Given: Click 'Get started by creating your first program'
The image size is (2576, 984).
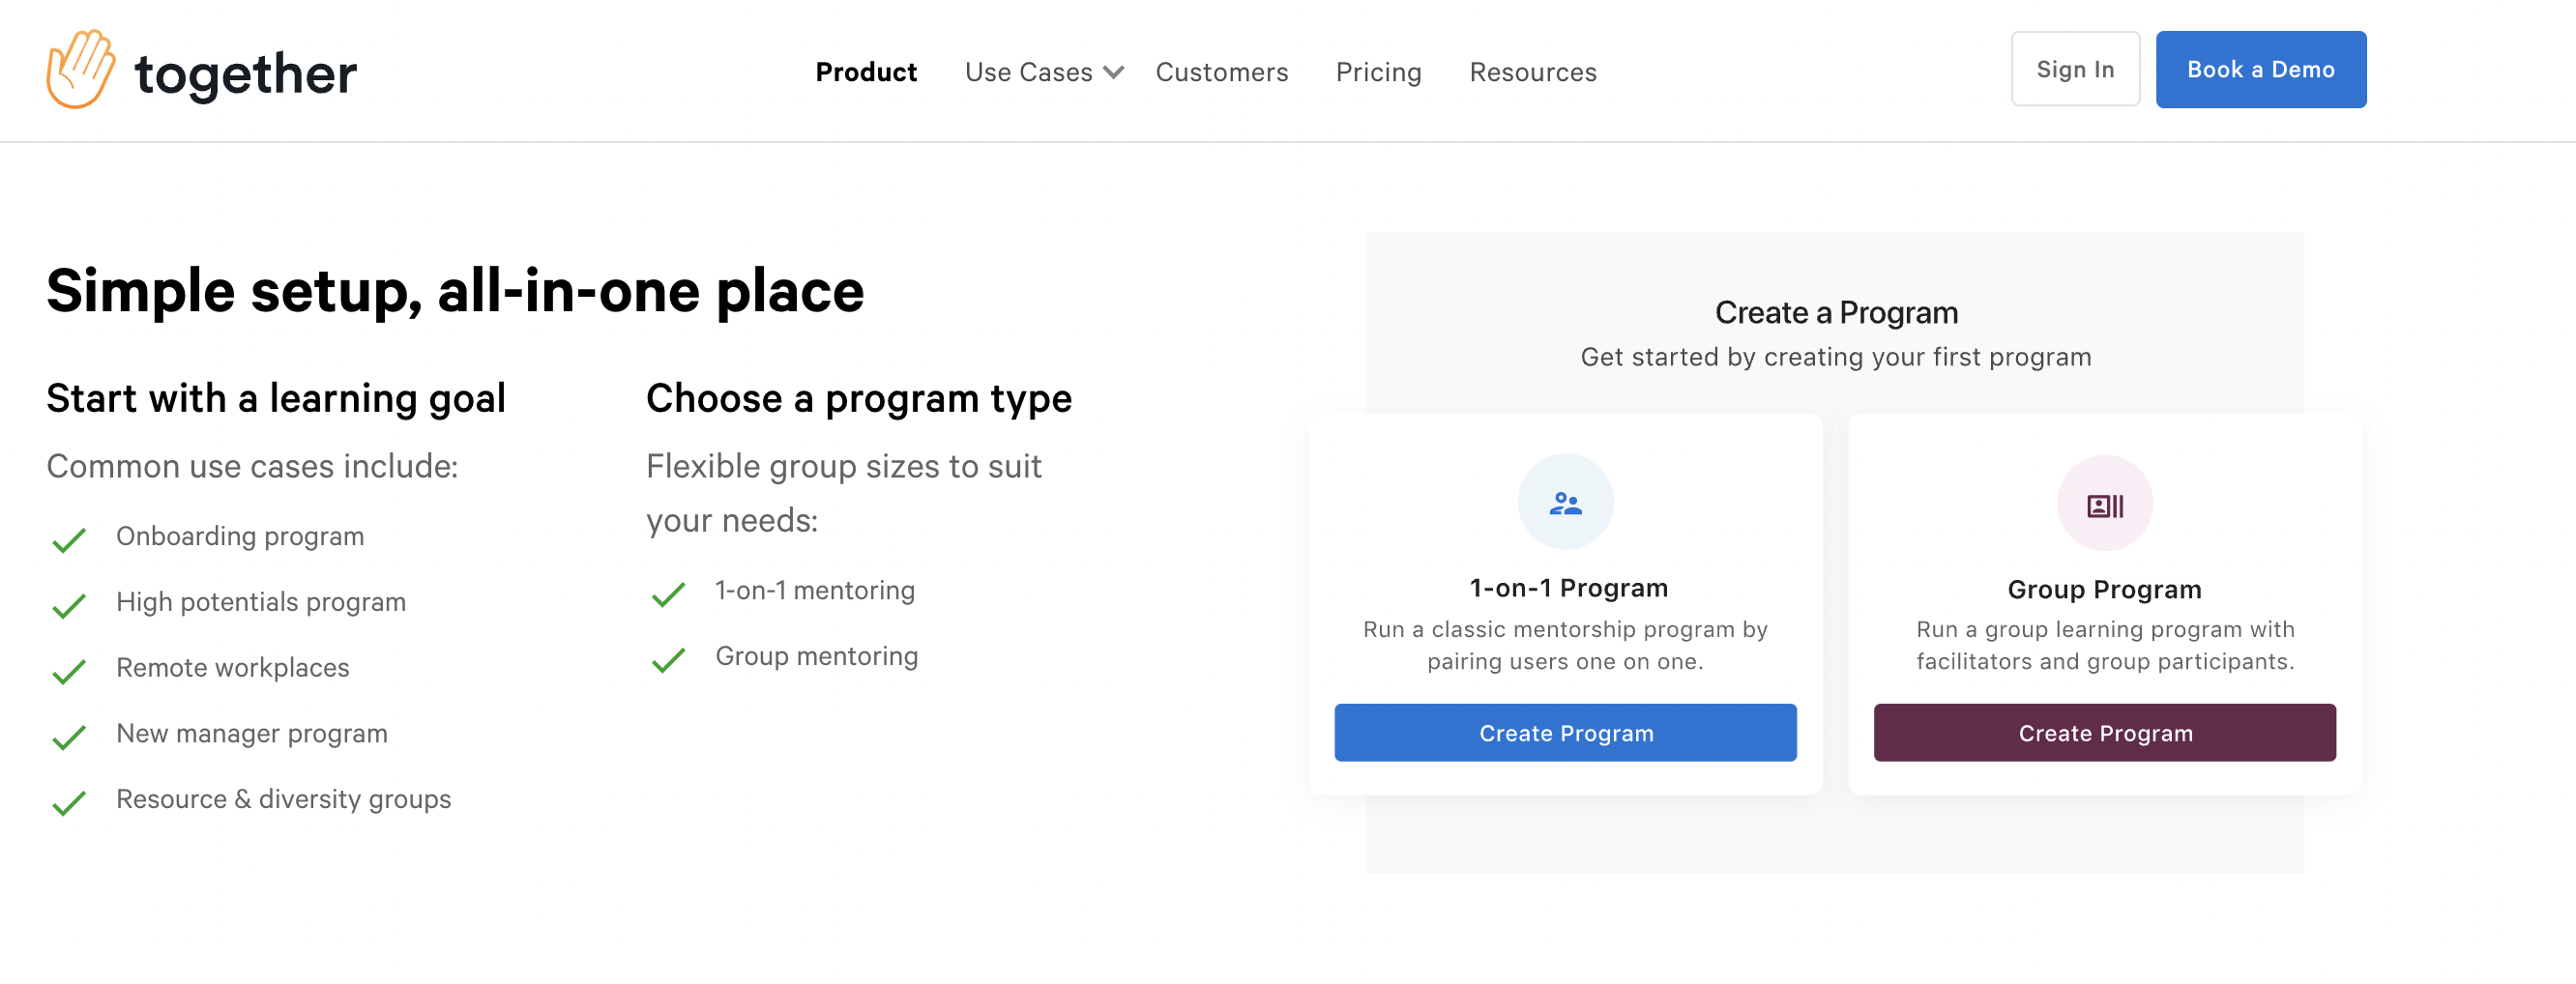Looking at the screenshot, I should (x=1835, y=357).
